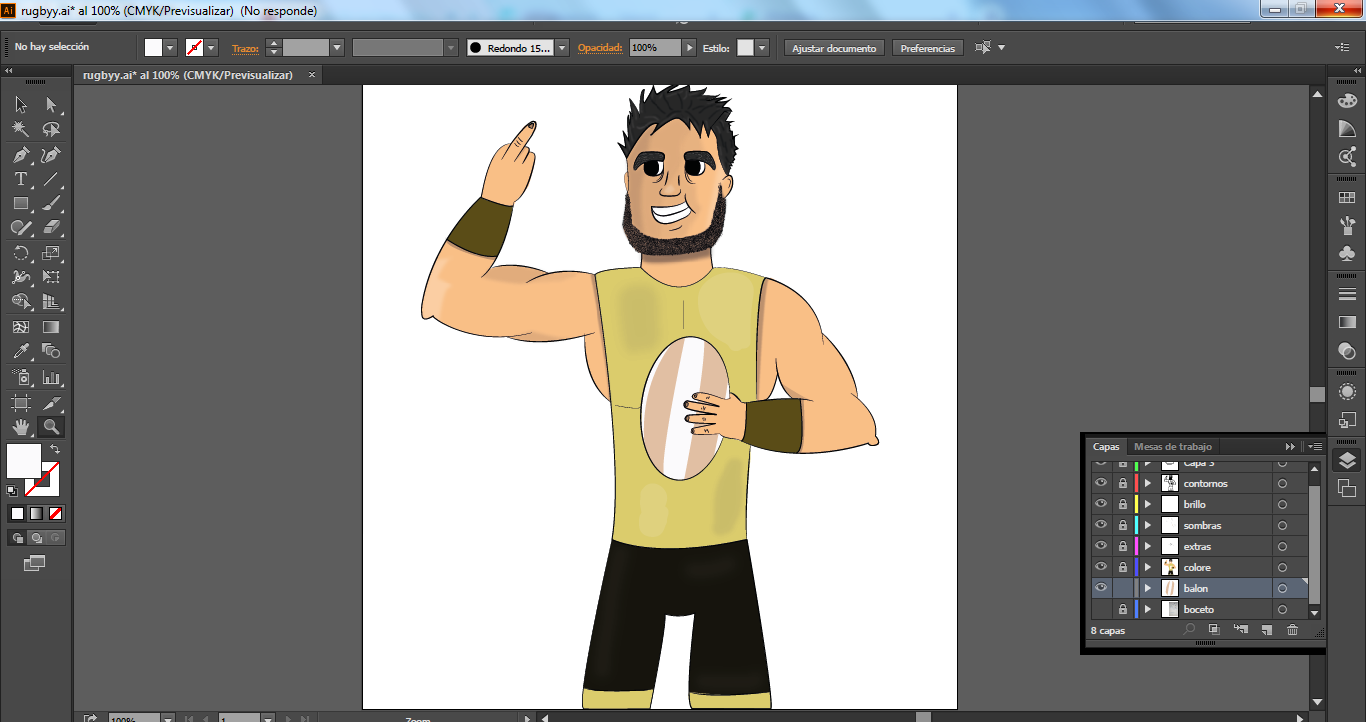Open the Color panel (palette icon)
Screen dimensions: 1366x722
coord(1347,101)
